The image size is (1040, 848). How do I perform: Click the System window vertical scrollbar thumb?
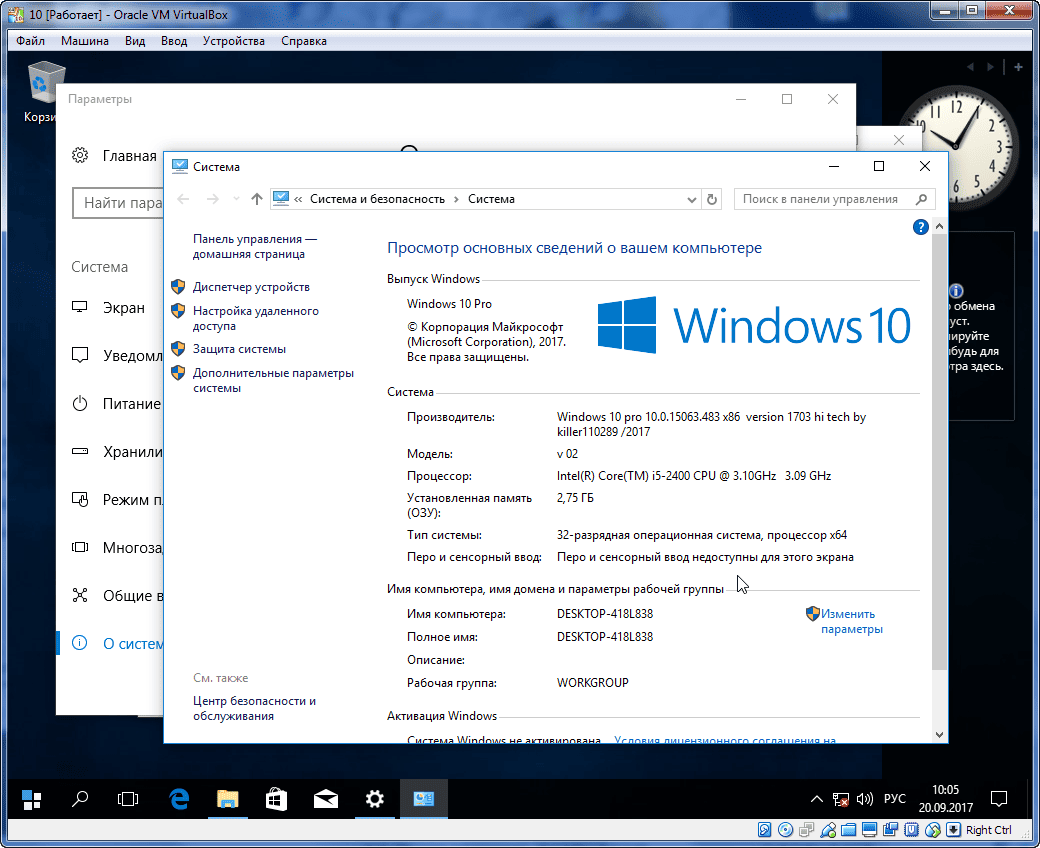tap(939, 452)
